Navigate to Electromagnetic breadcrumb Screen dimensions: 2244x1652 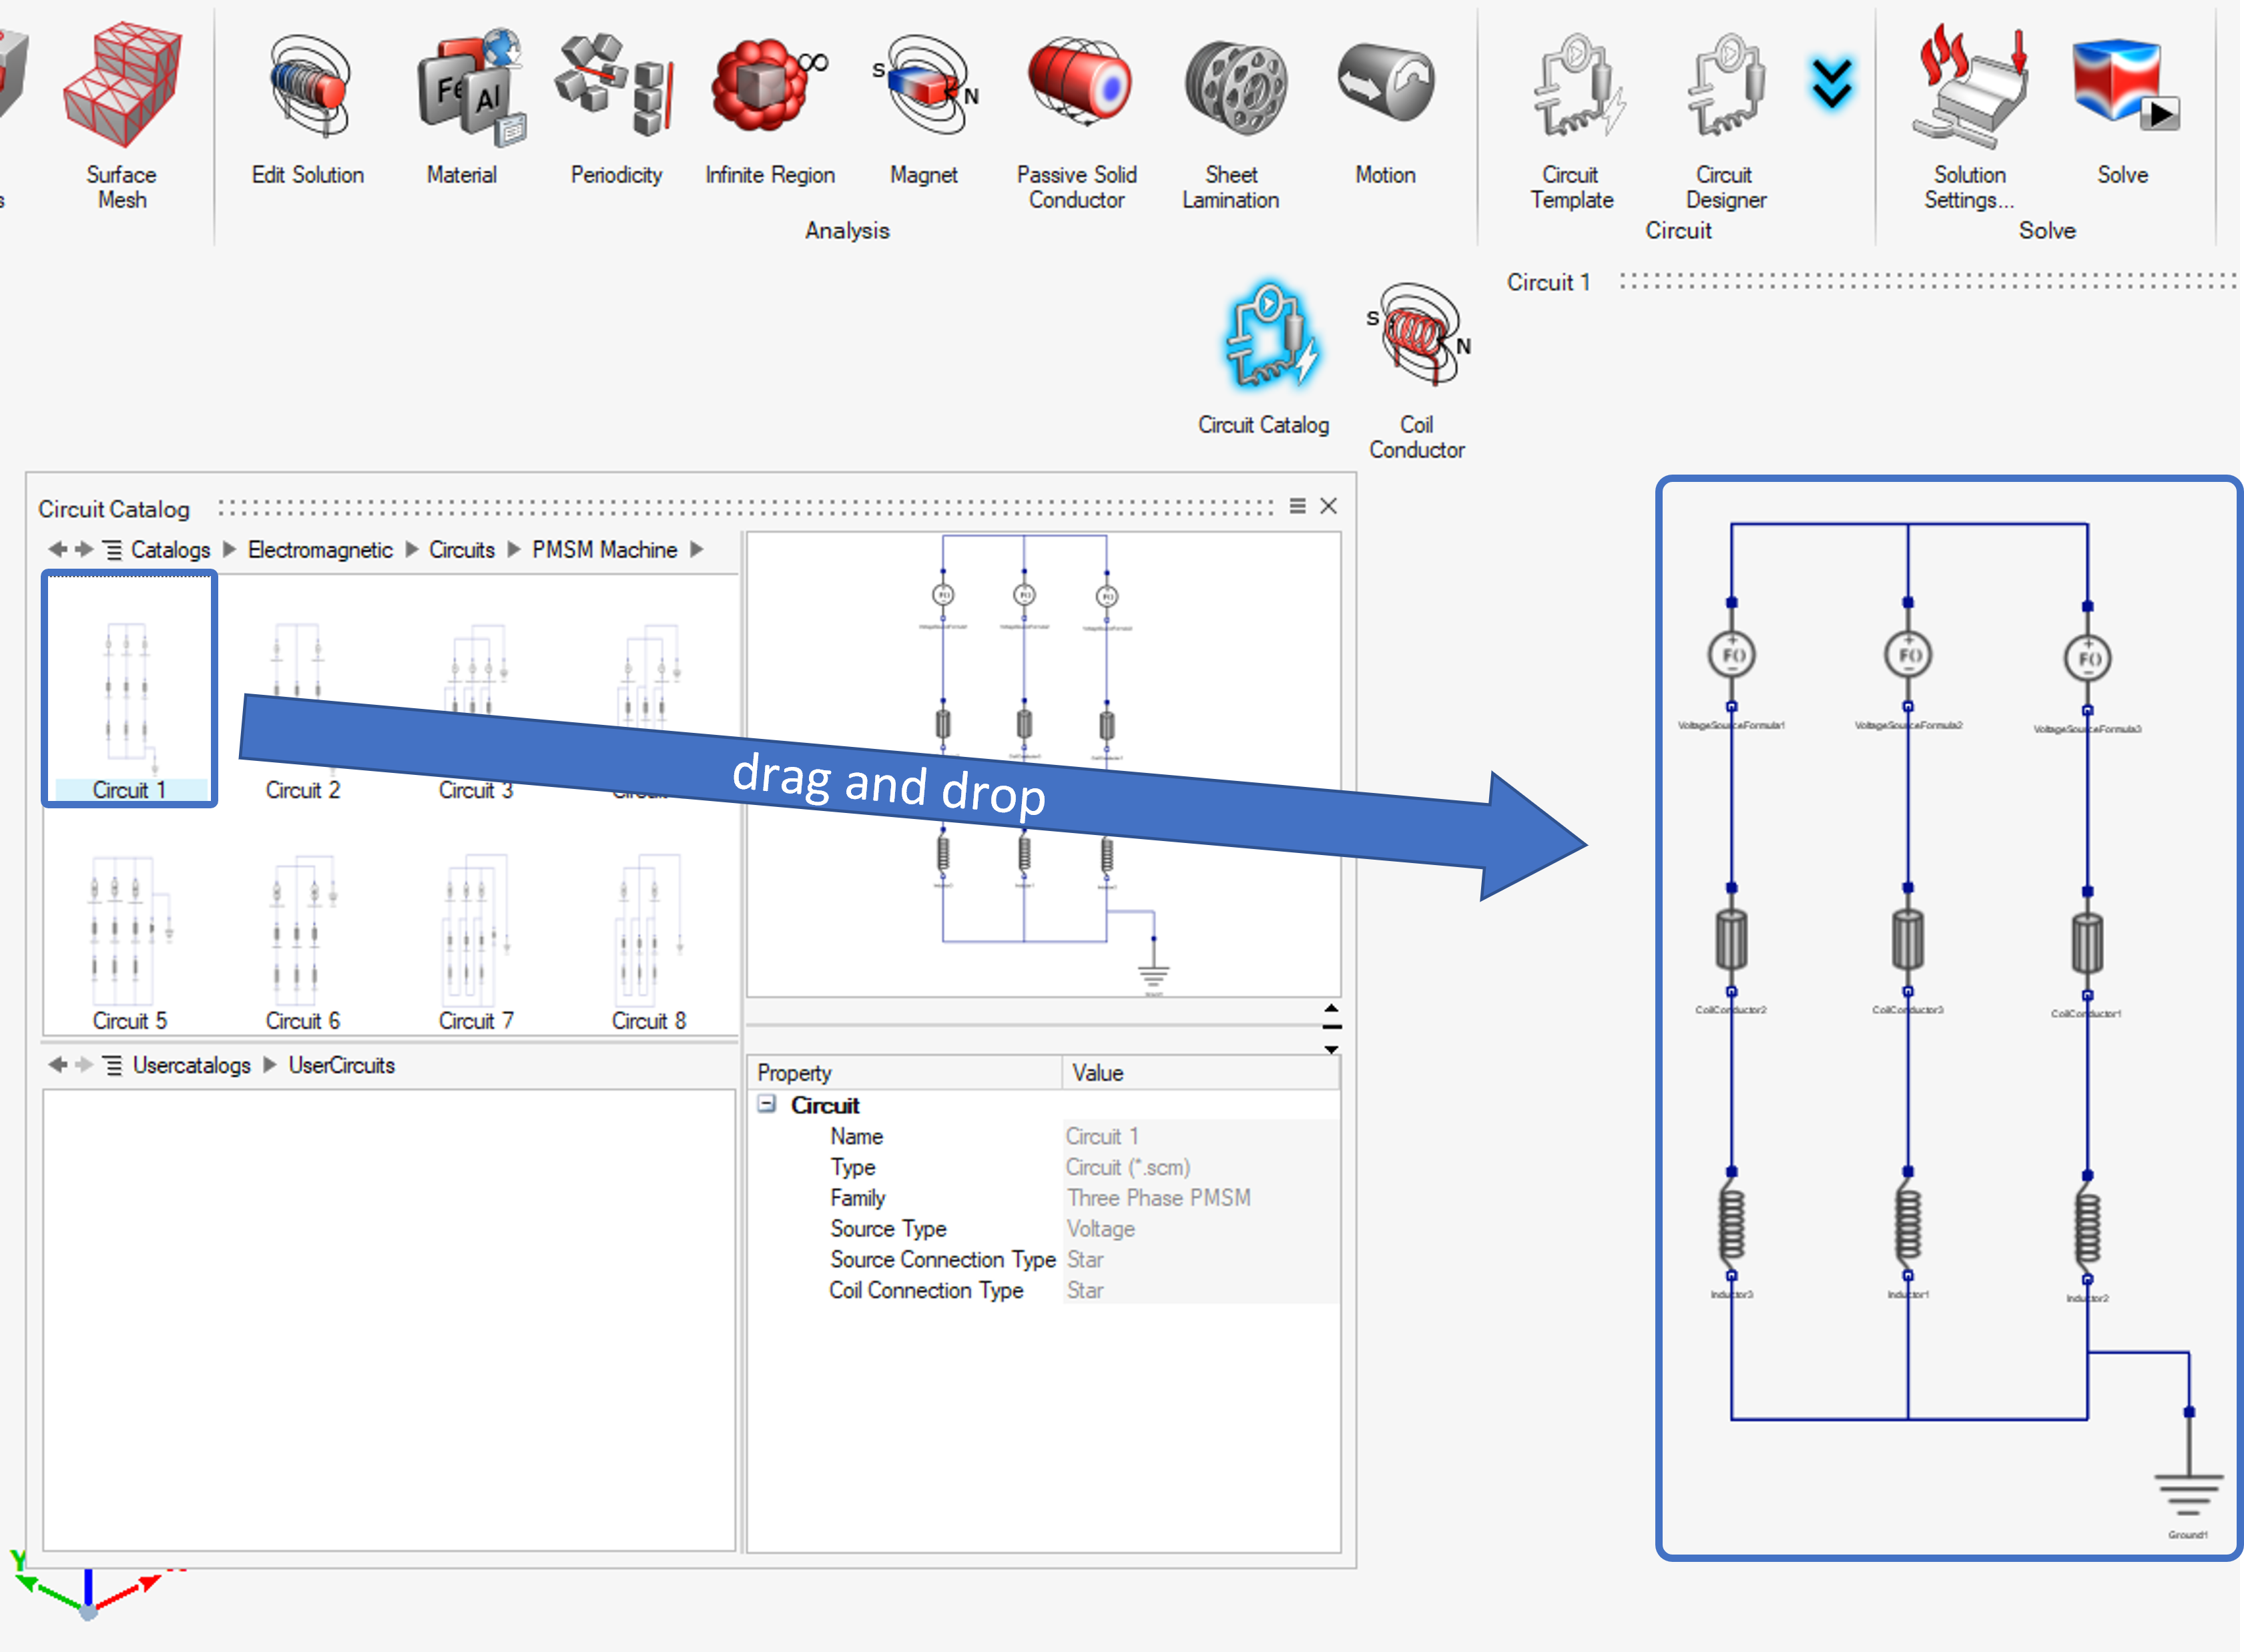pos(320,550)
